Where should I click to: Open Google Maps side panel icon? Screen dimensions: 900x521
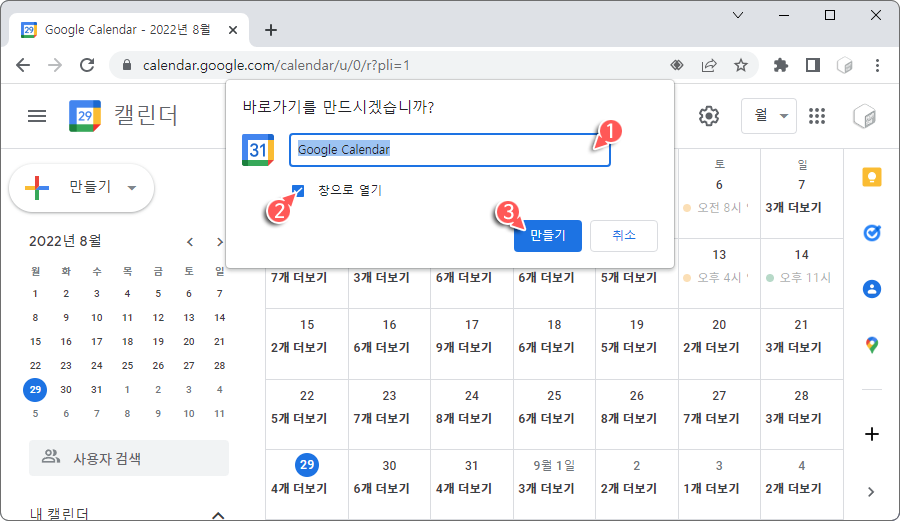[x=872, y=345]
